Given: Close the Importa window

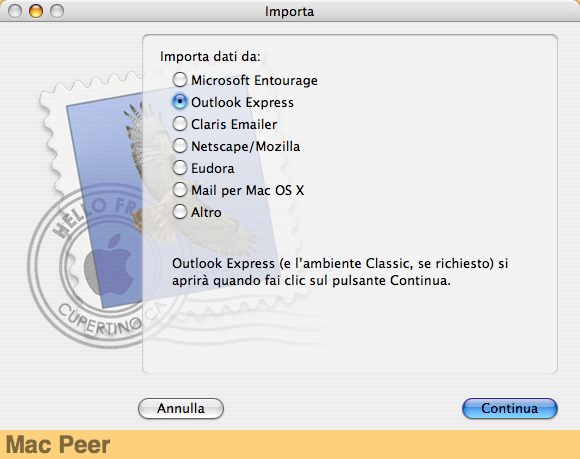Looking at the screenshot, I should coord(15,11).
